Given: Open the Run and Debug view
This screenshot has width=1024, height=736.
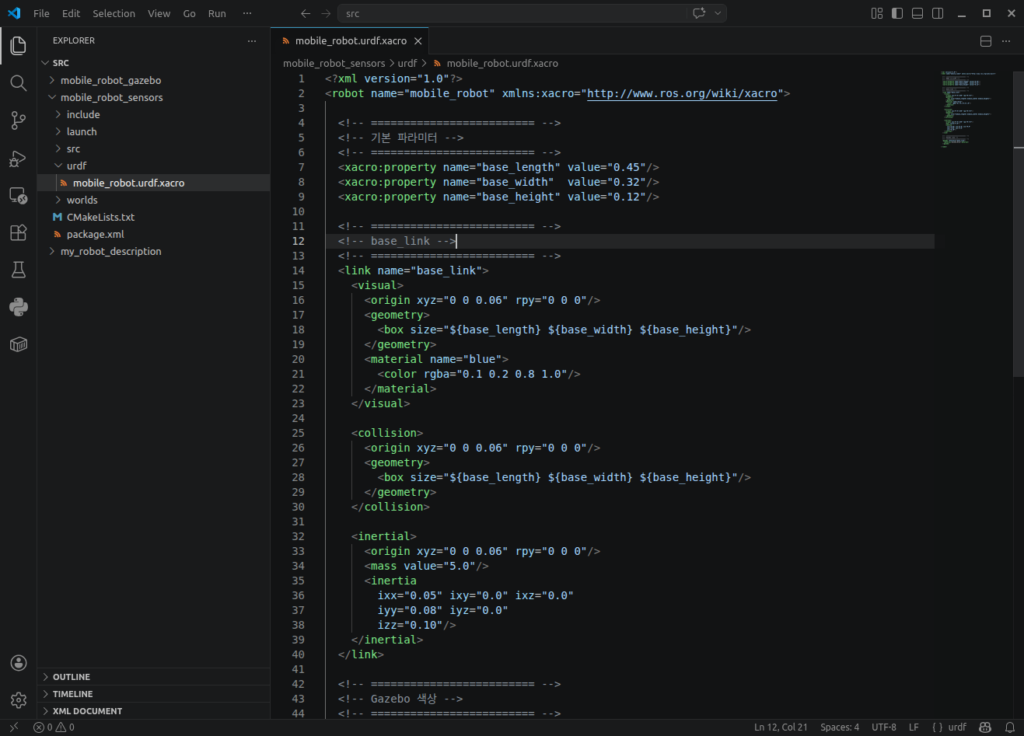Looking at the screenshot, I should coord(18,158).
